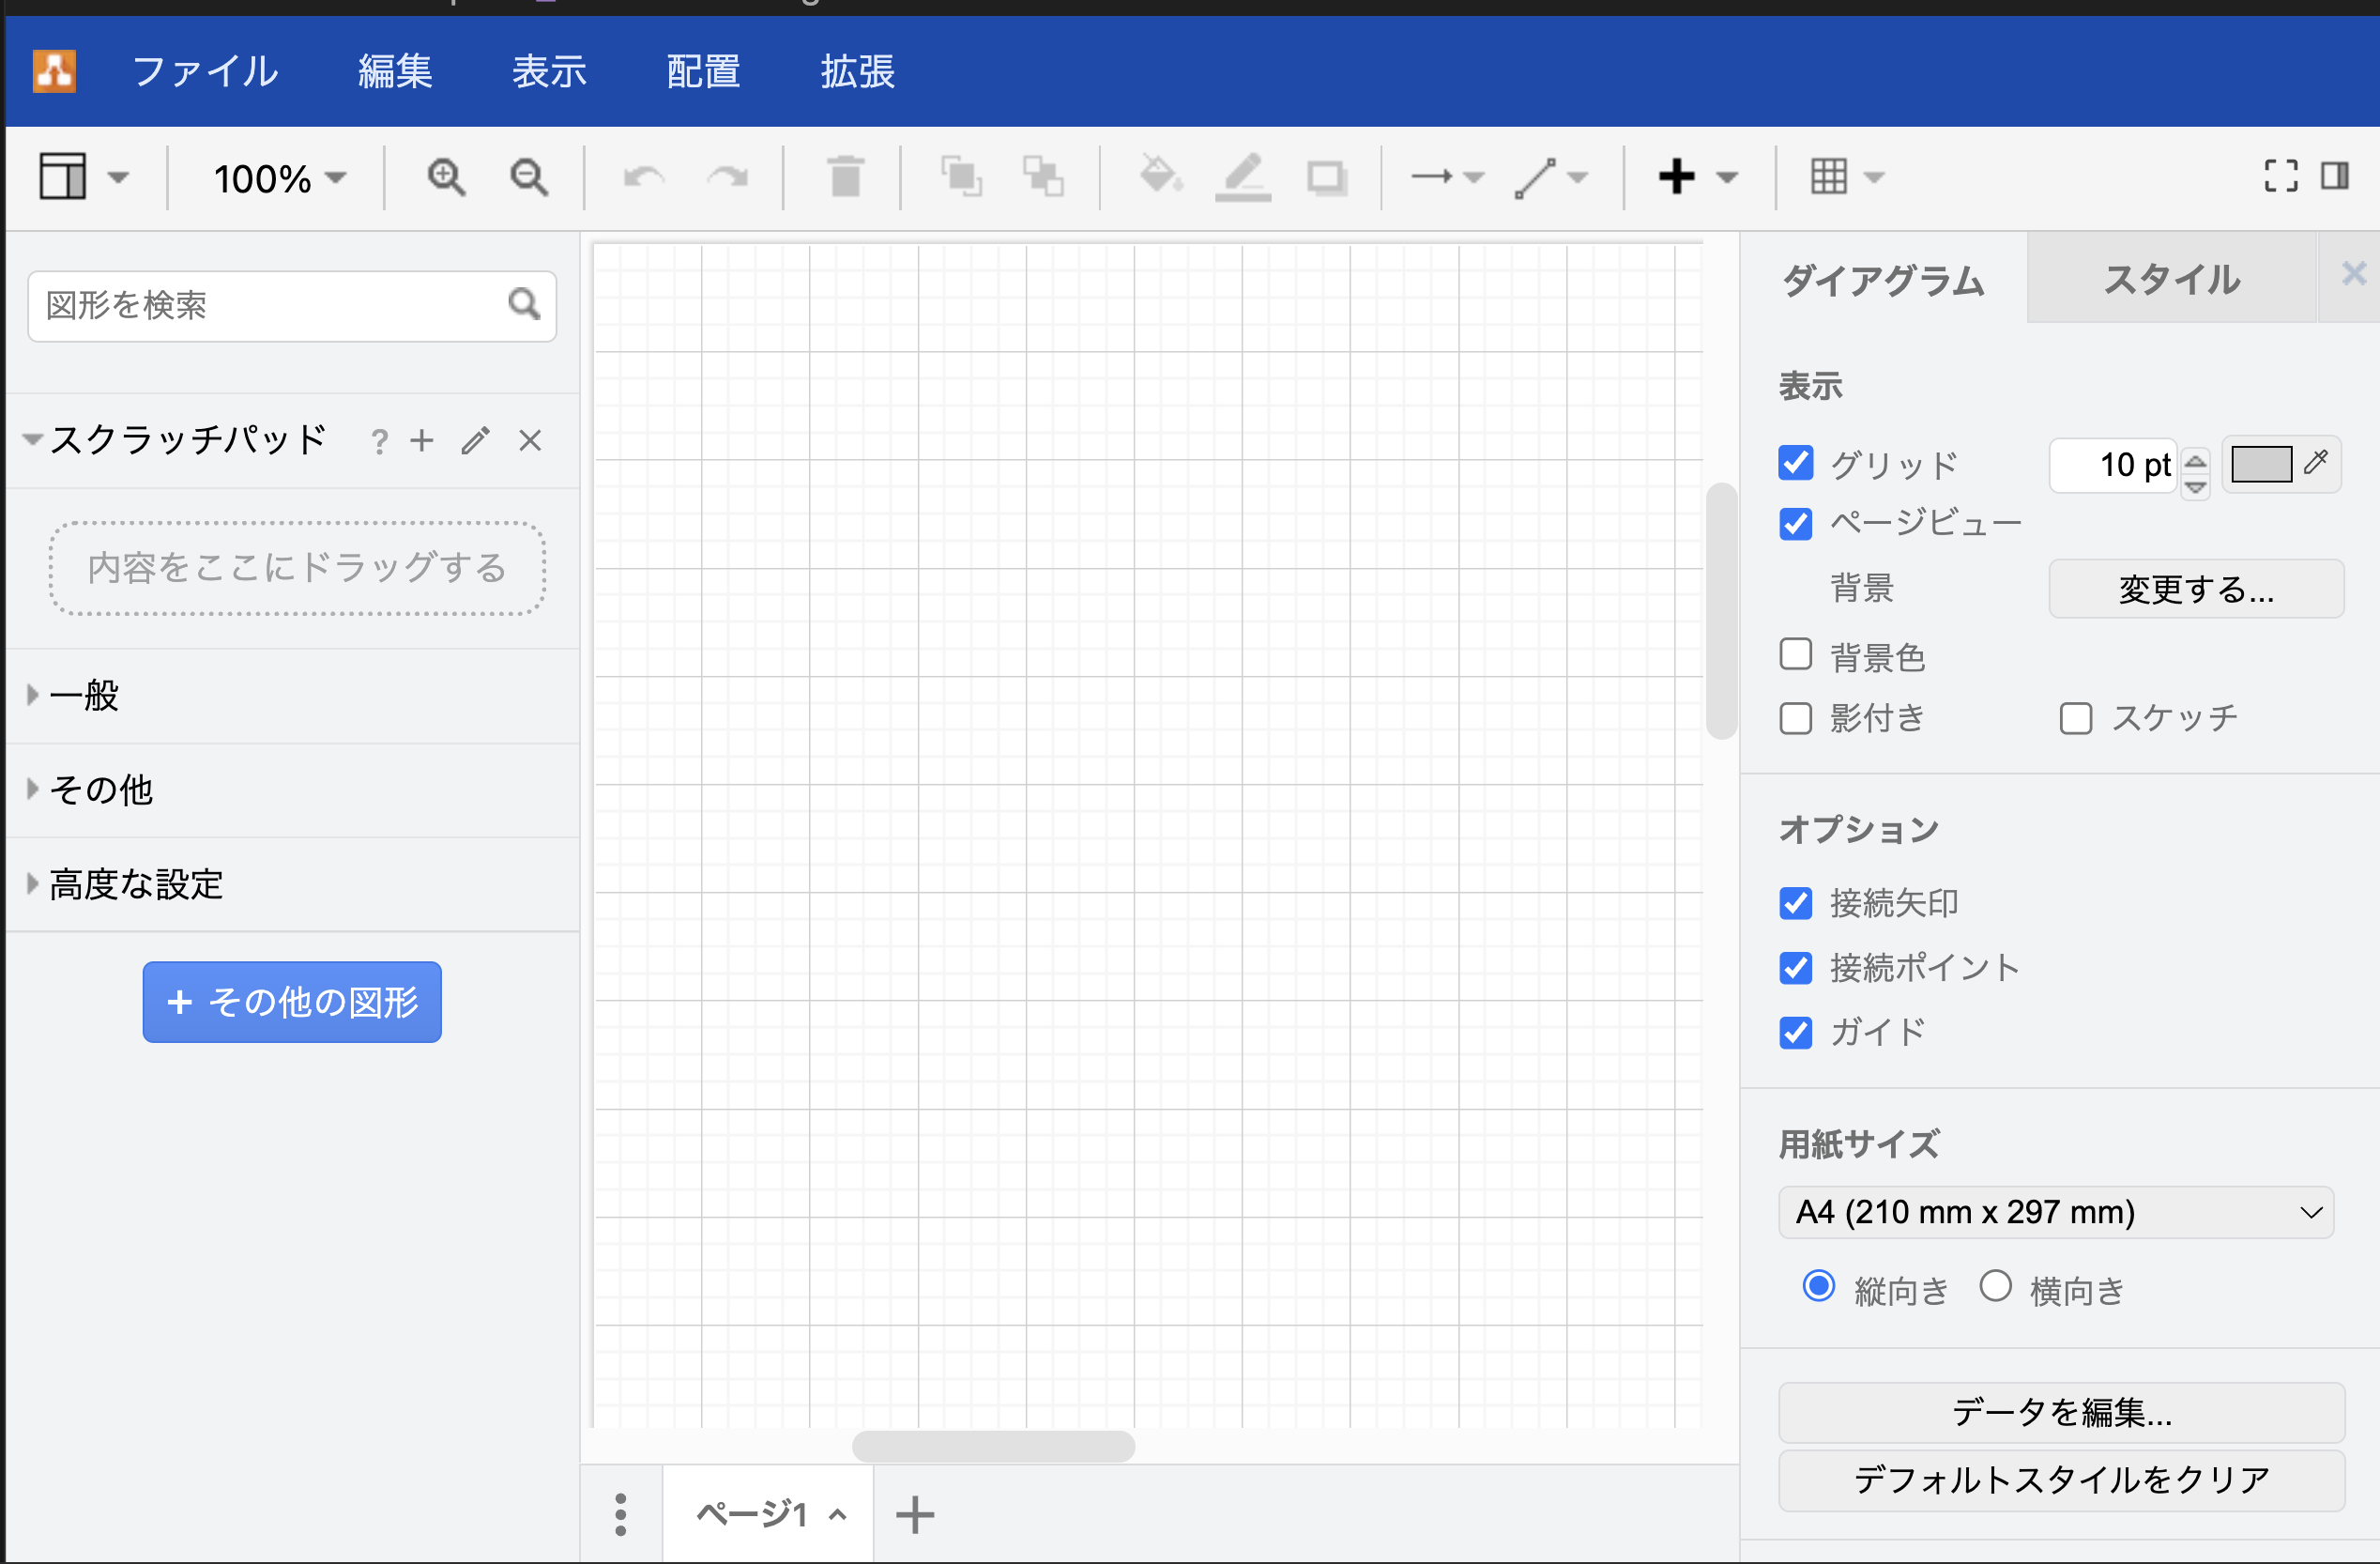Click the Undo icon

(645, 177)
